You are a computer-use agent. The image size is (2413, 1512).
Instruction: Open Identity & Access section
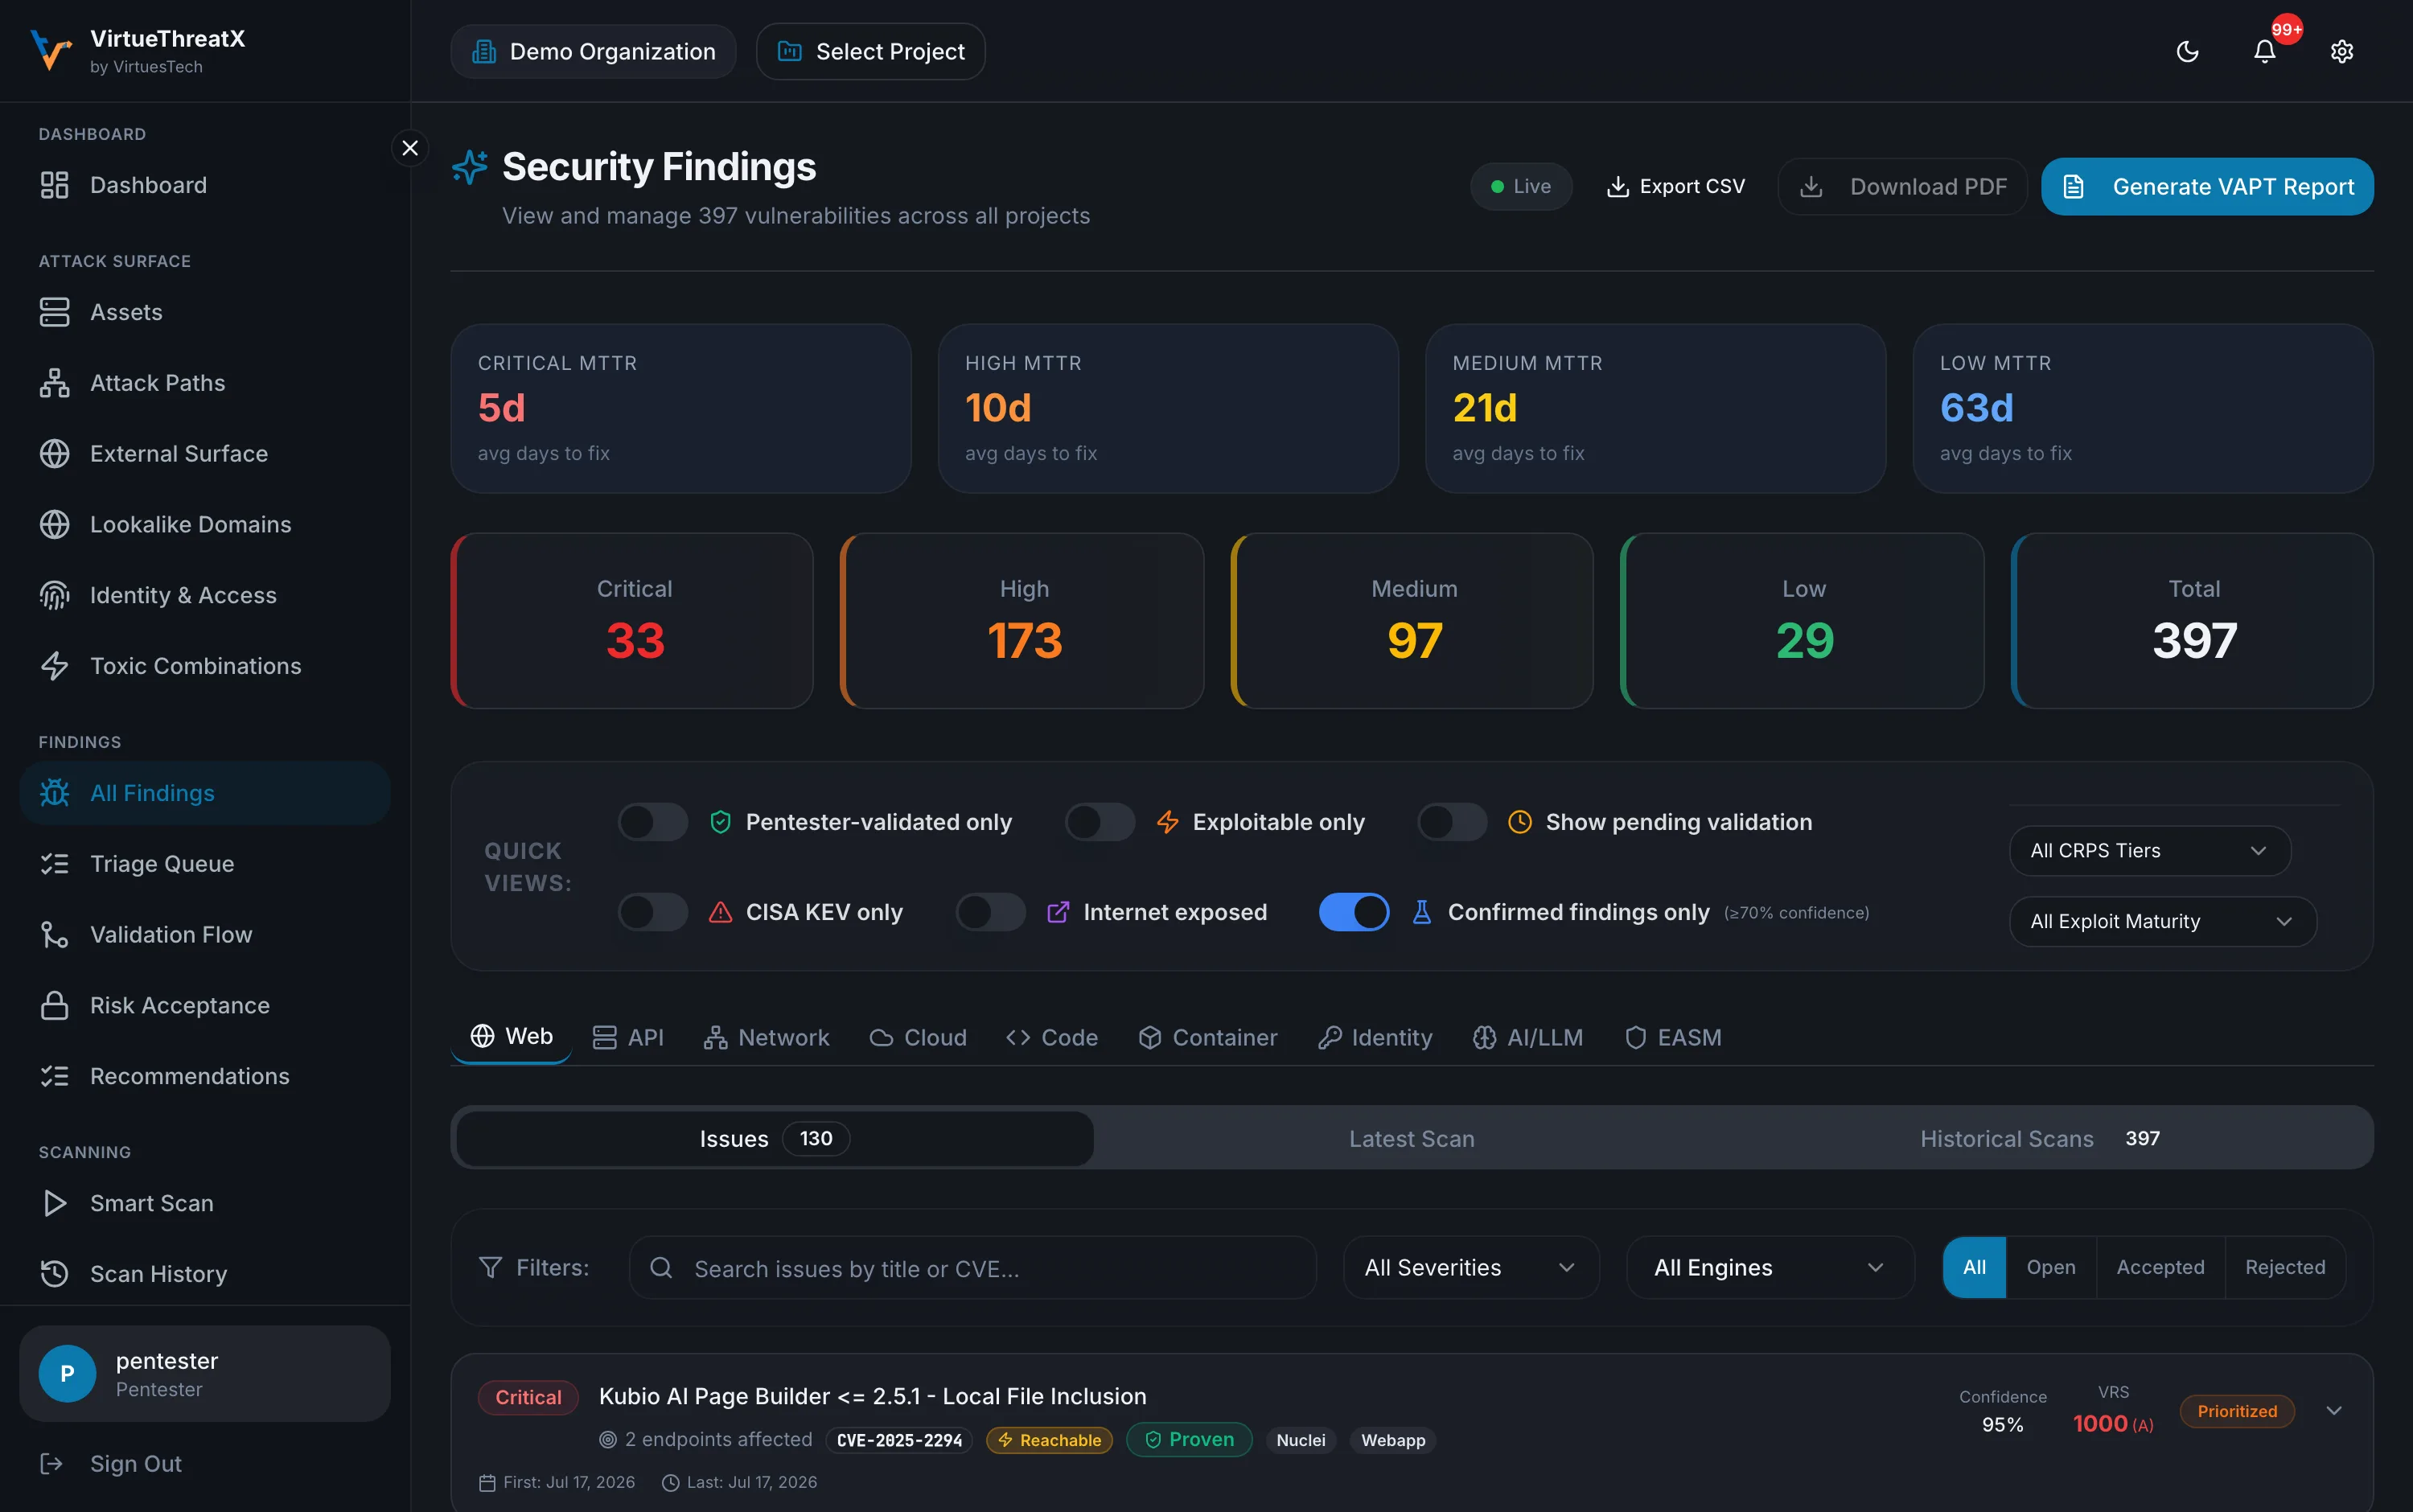[204, 595]
